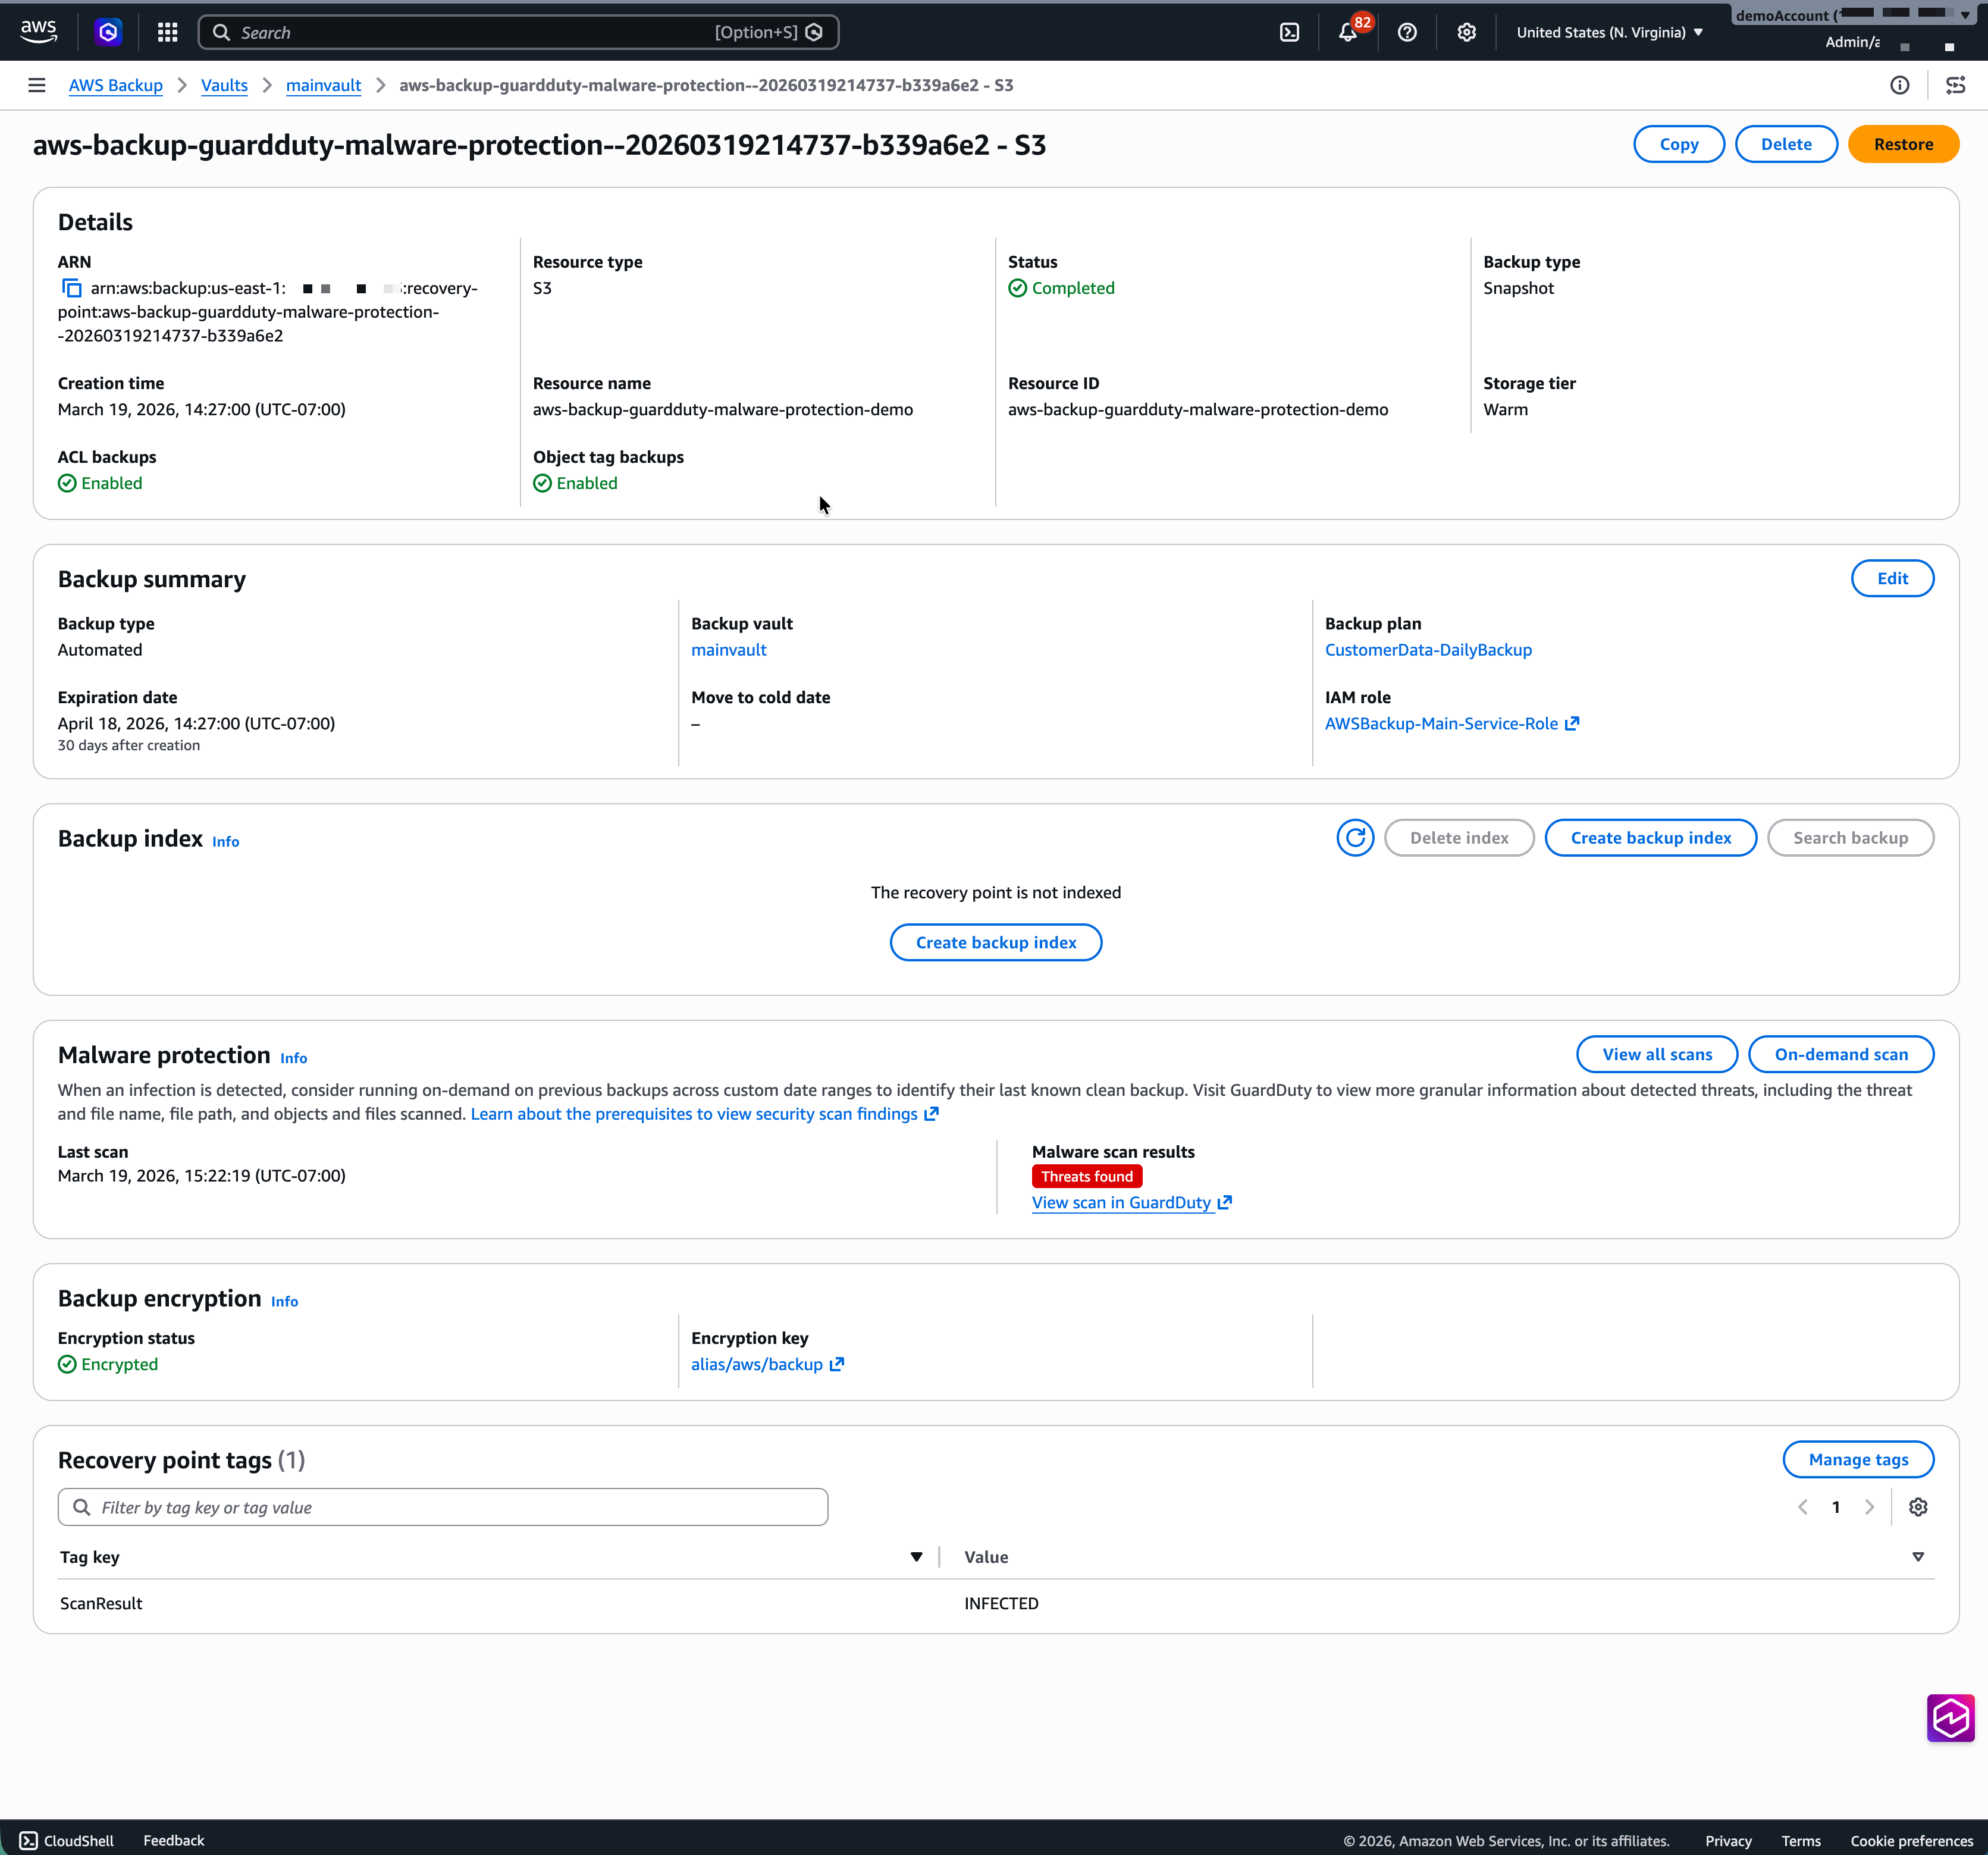The width and height of the screenshot is (1988, 1855).
Task: Click the Delete button
Action: pos(1786,144)
